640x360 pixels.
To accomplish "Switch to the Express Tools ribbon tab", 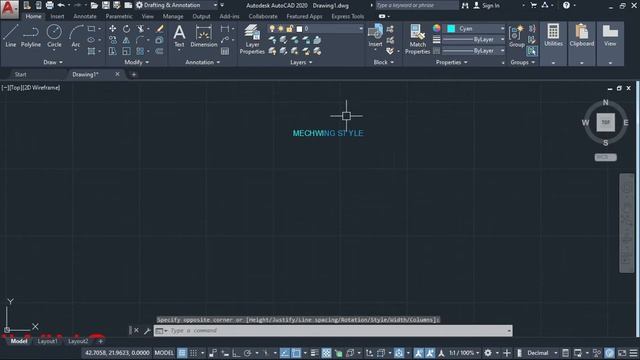I will [x=347, y=16].
